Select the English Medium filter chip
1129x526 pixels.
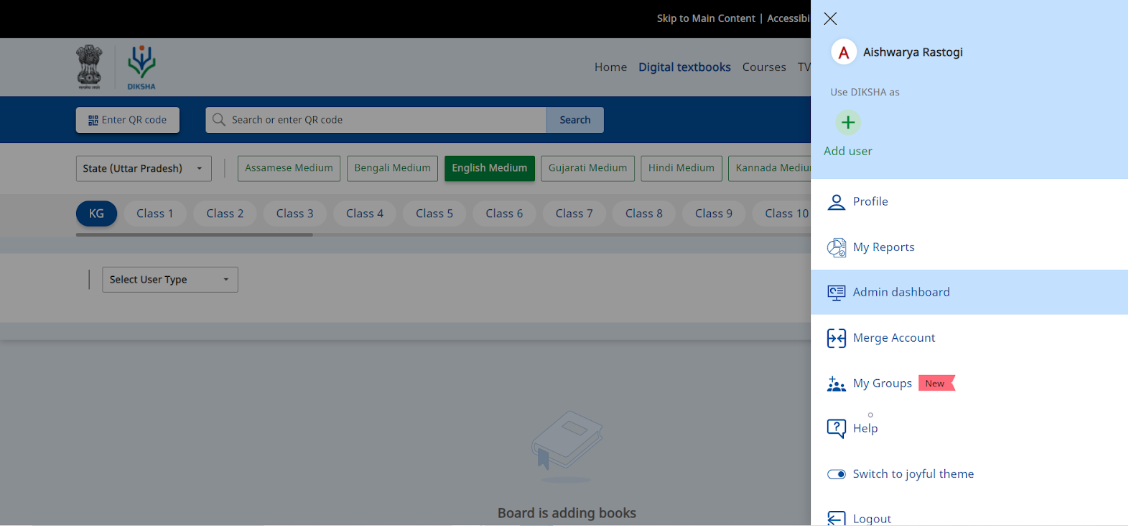489,168
